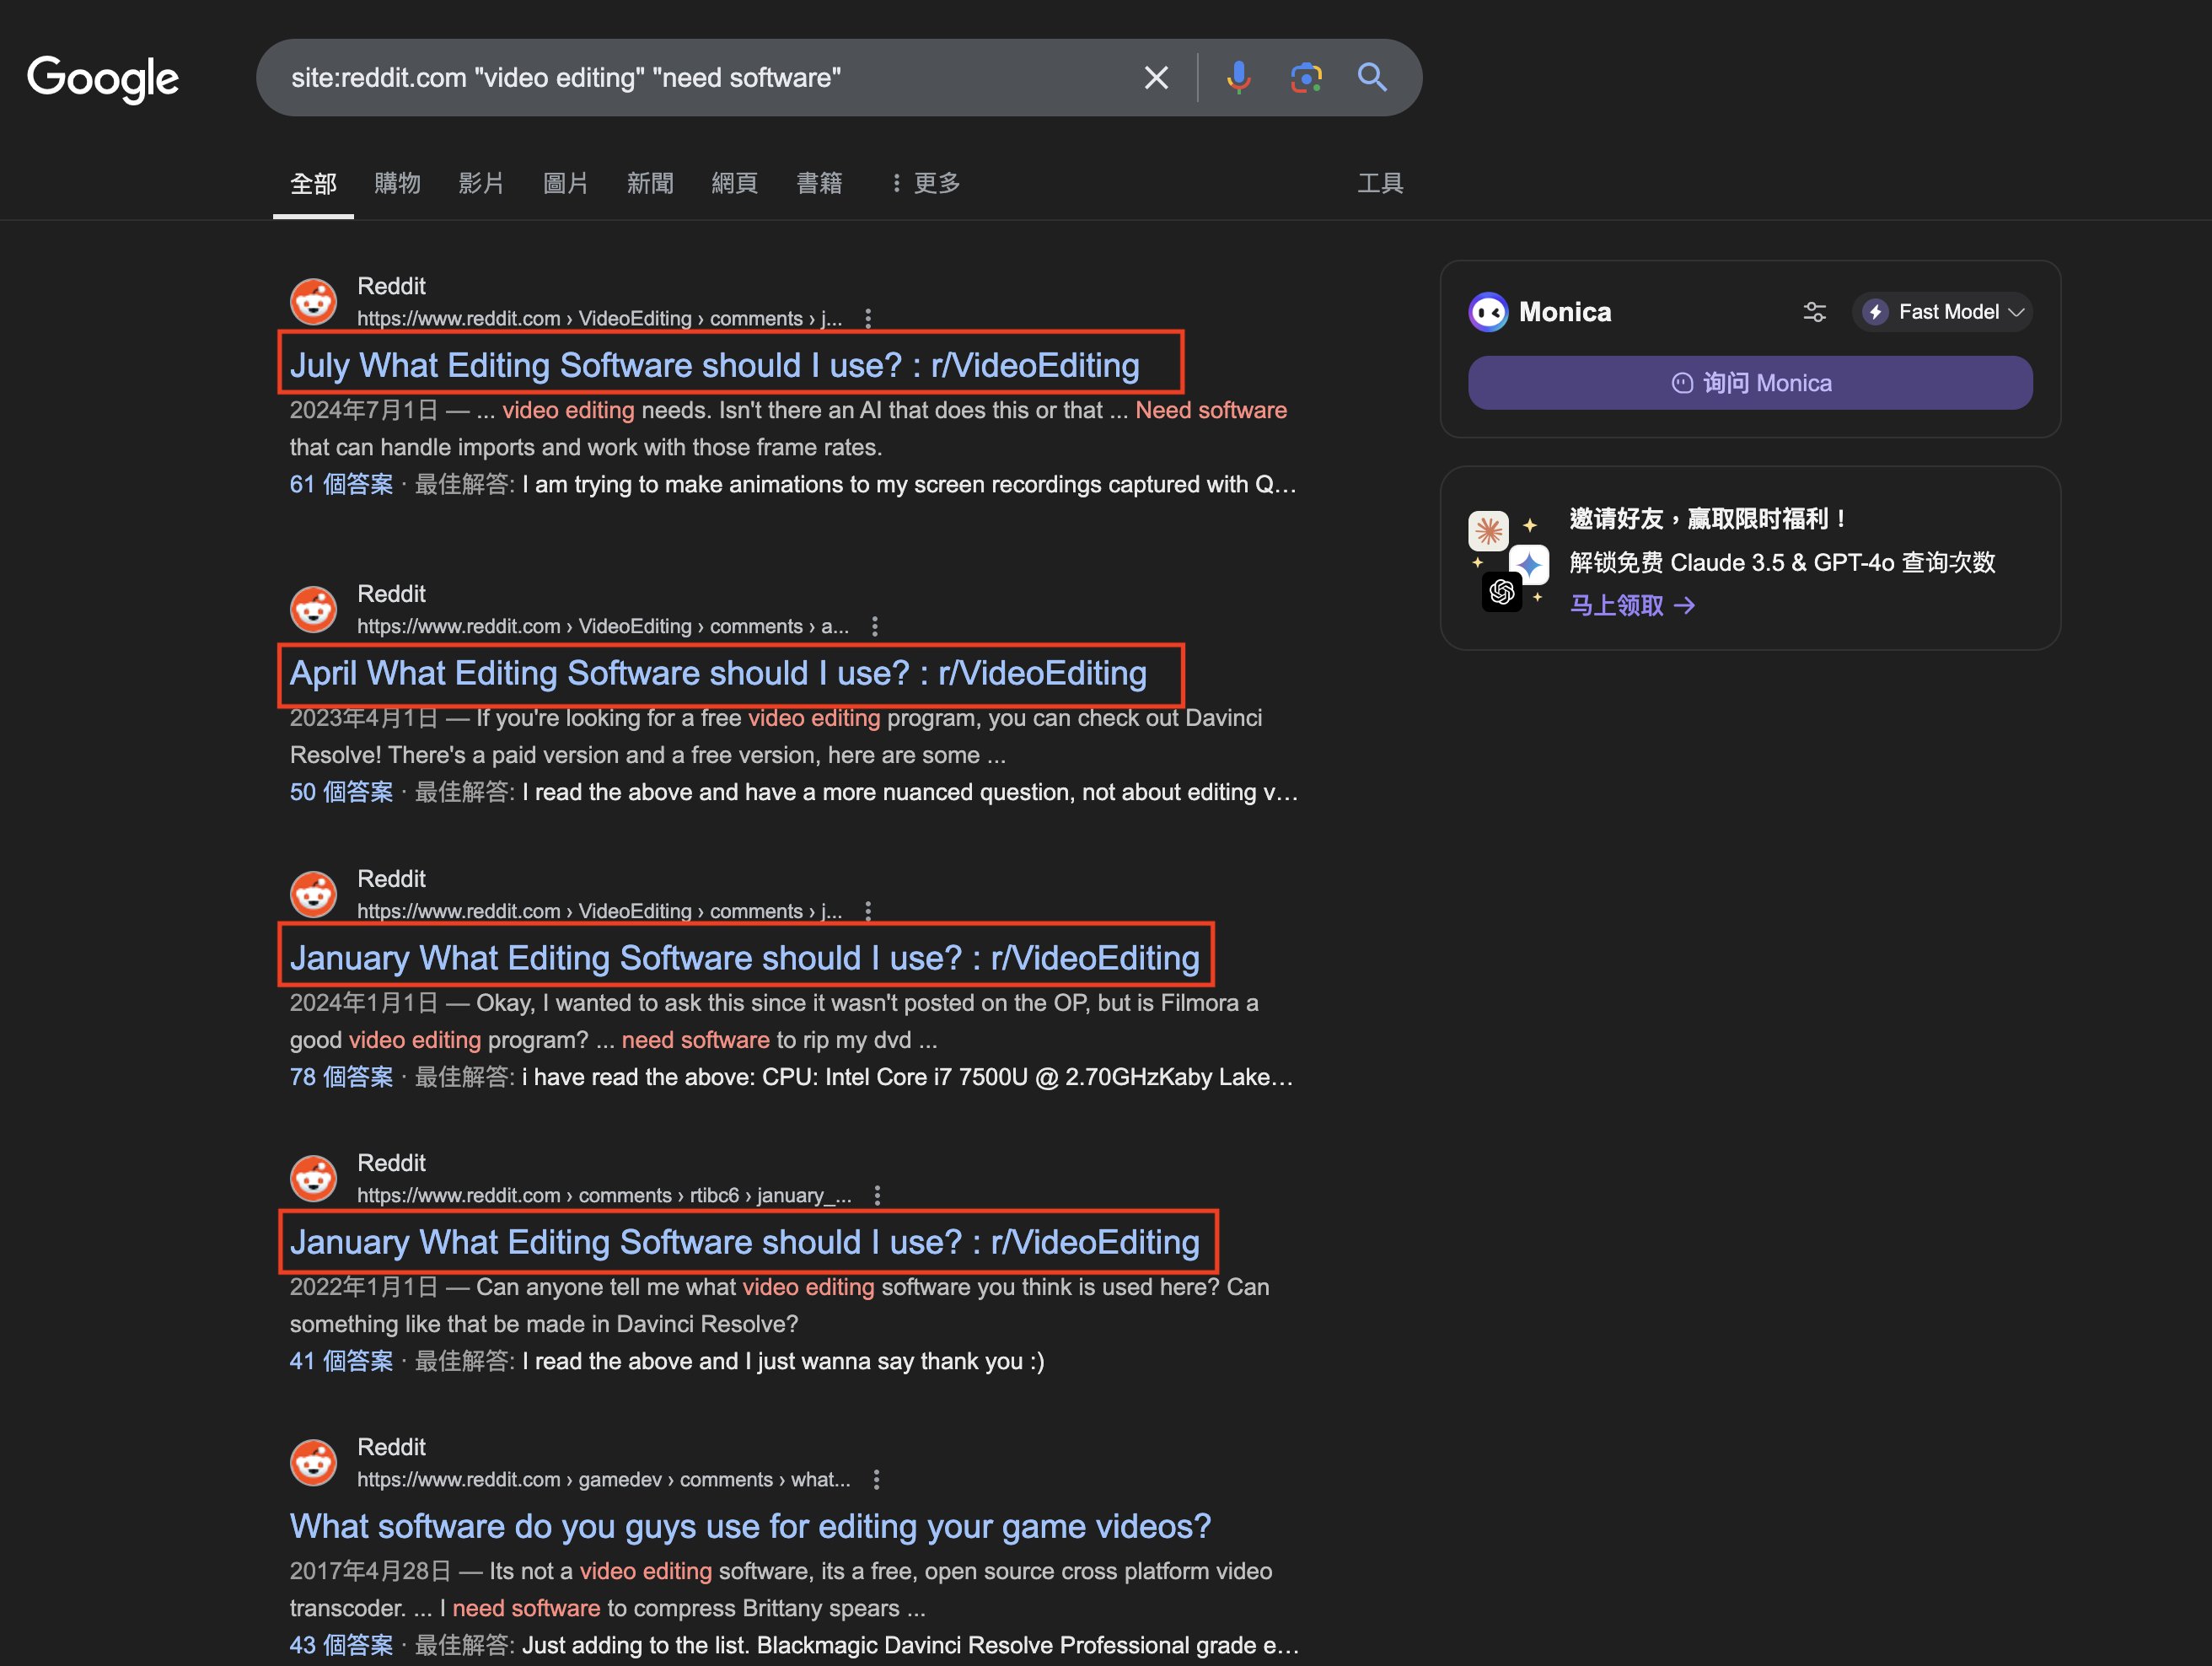Open options menu for gamedev result
Image resolution: width=2212 pixels, height=1666 pixels.
(x=876, y=1479)
